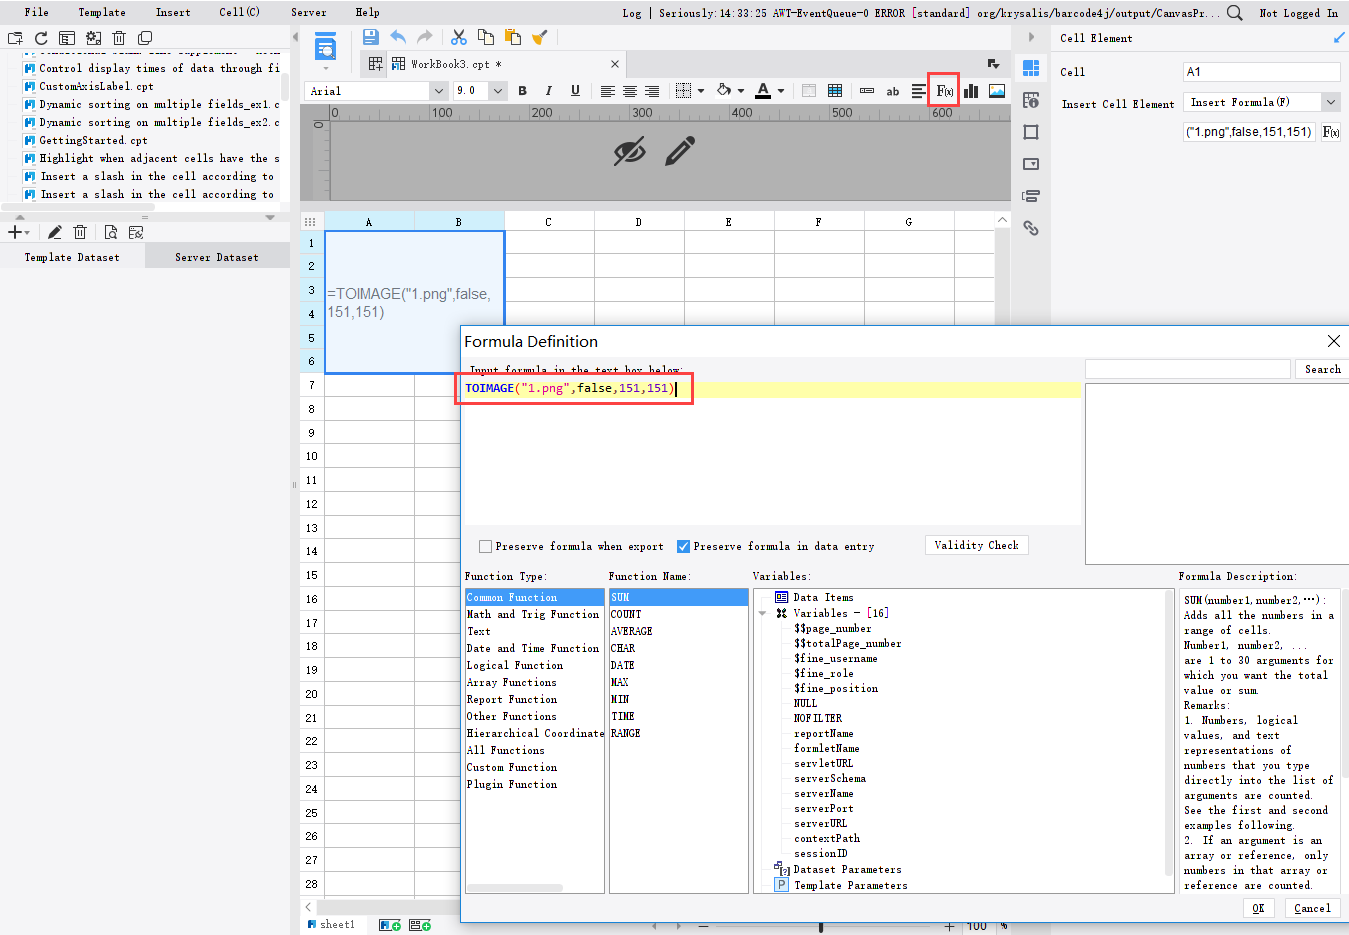
Task: Click the Validity Check button
Action: point(976,545)
